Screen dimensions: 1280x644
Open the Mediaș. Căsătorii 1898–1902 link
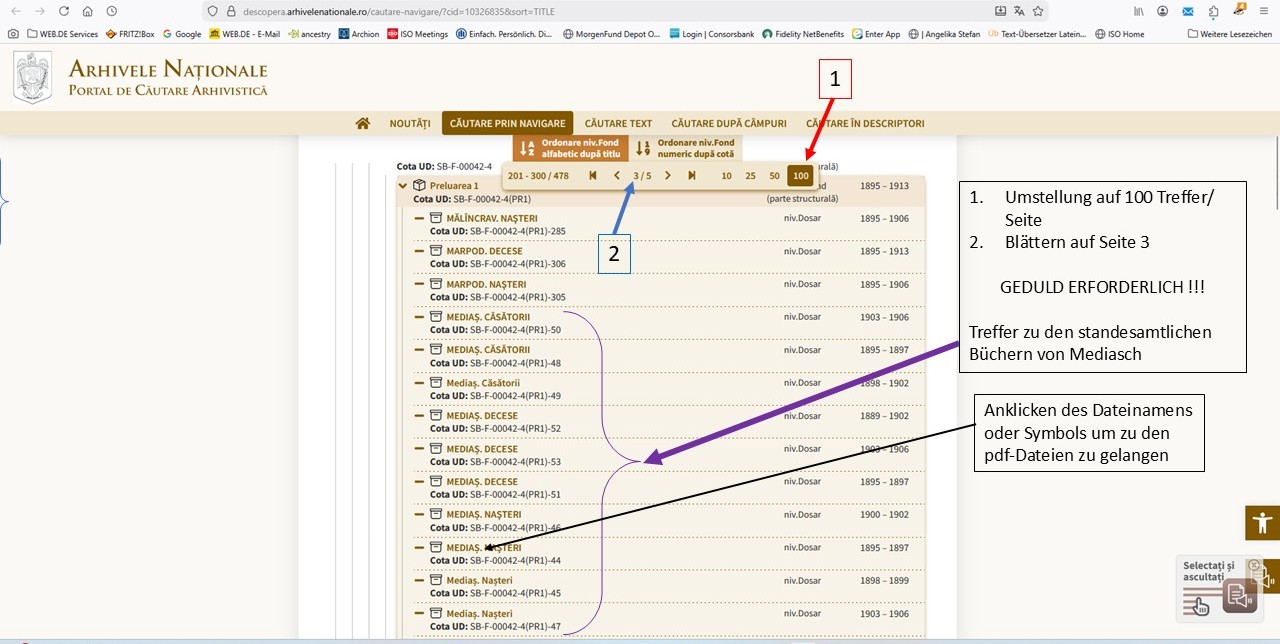(x=483, y=383)
